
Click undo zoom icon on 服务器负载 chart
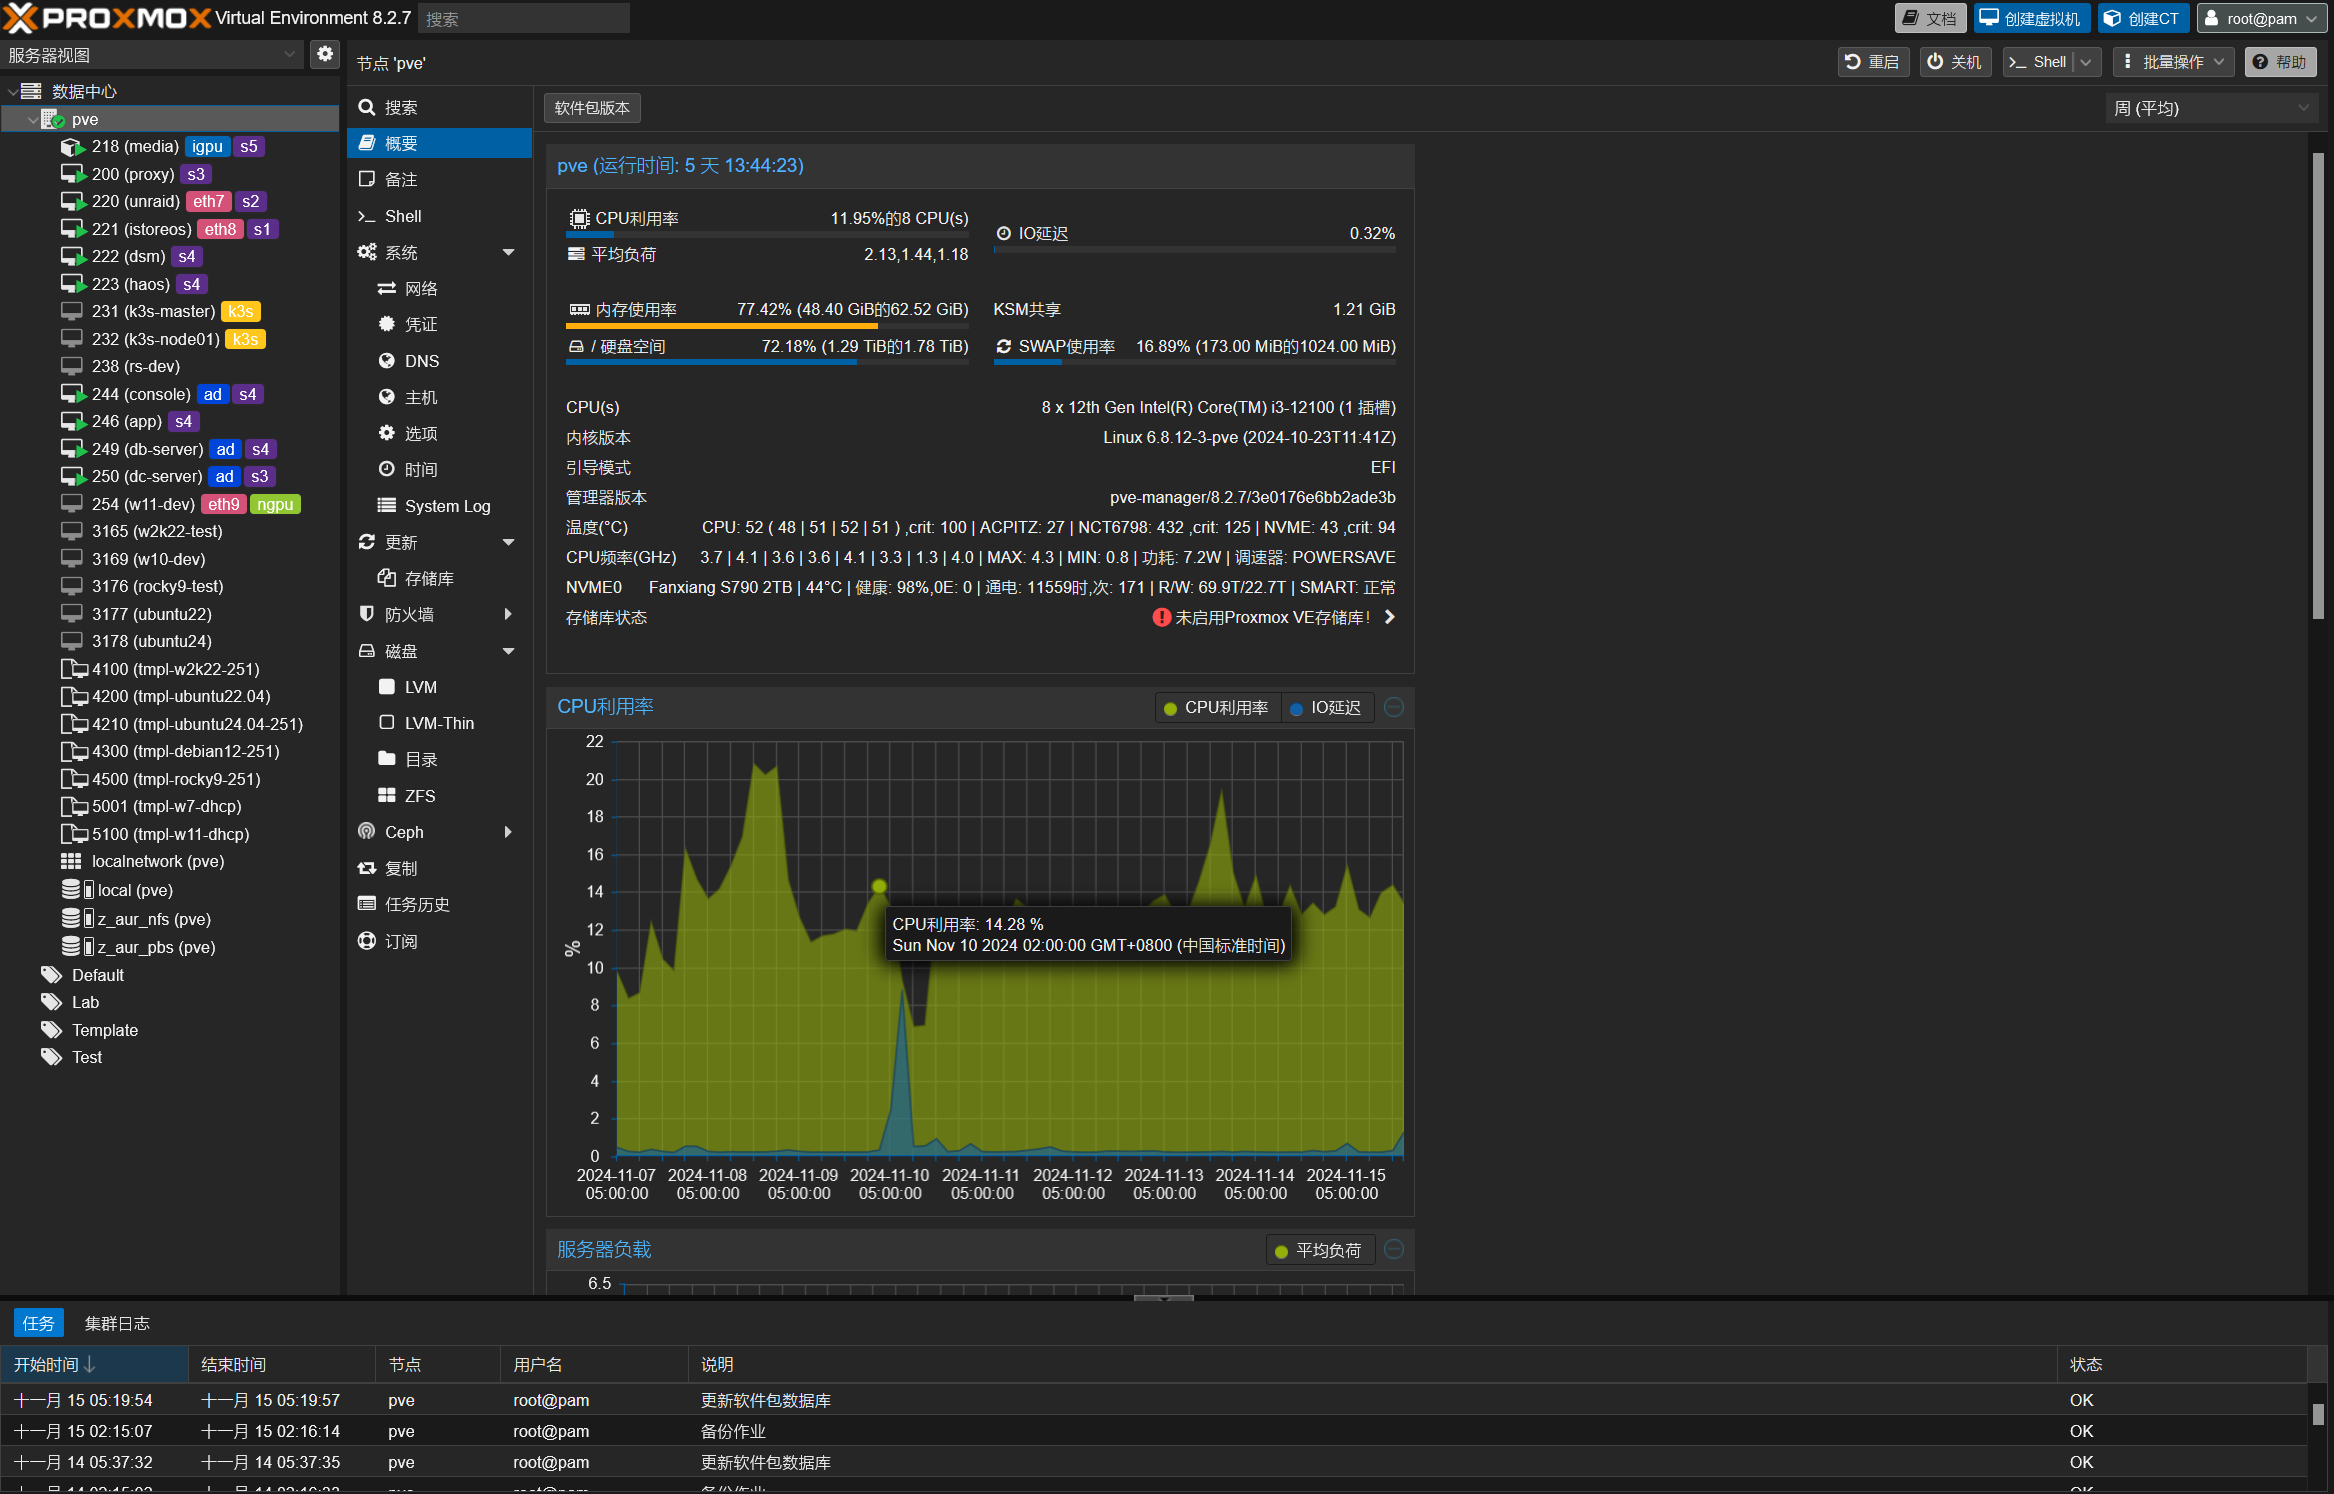click(1394, 1250)
